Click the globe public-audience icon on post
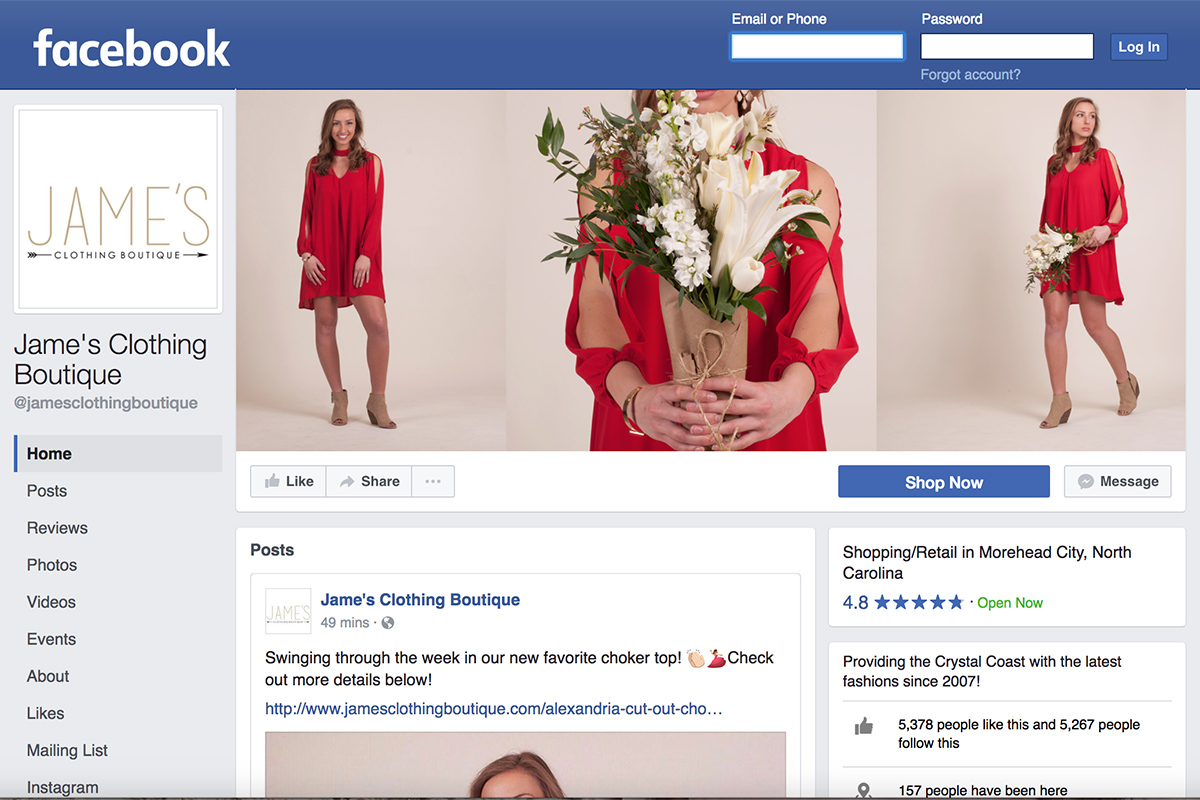1200x800 pixels. [388, 623]
